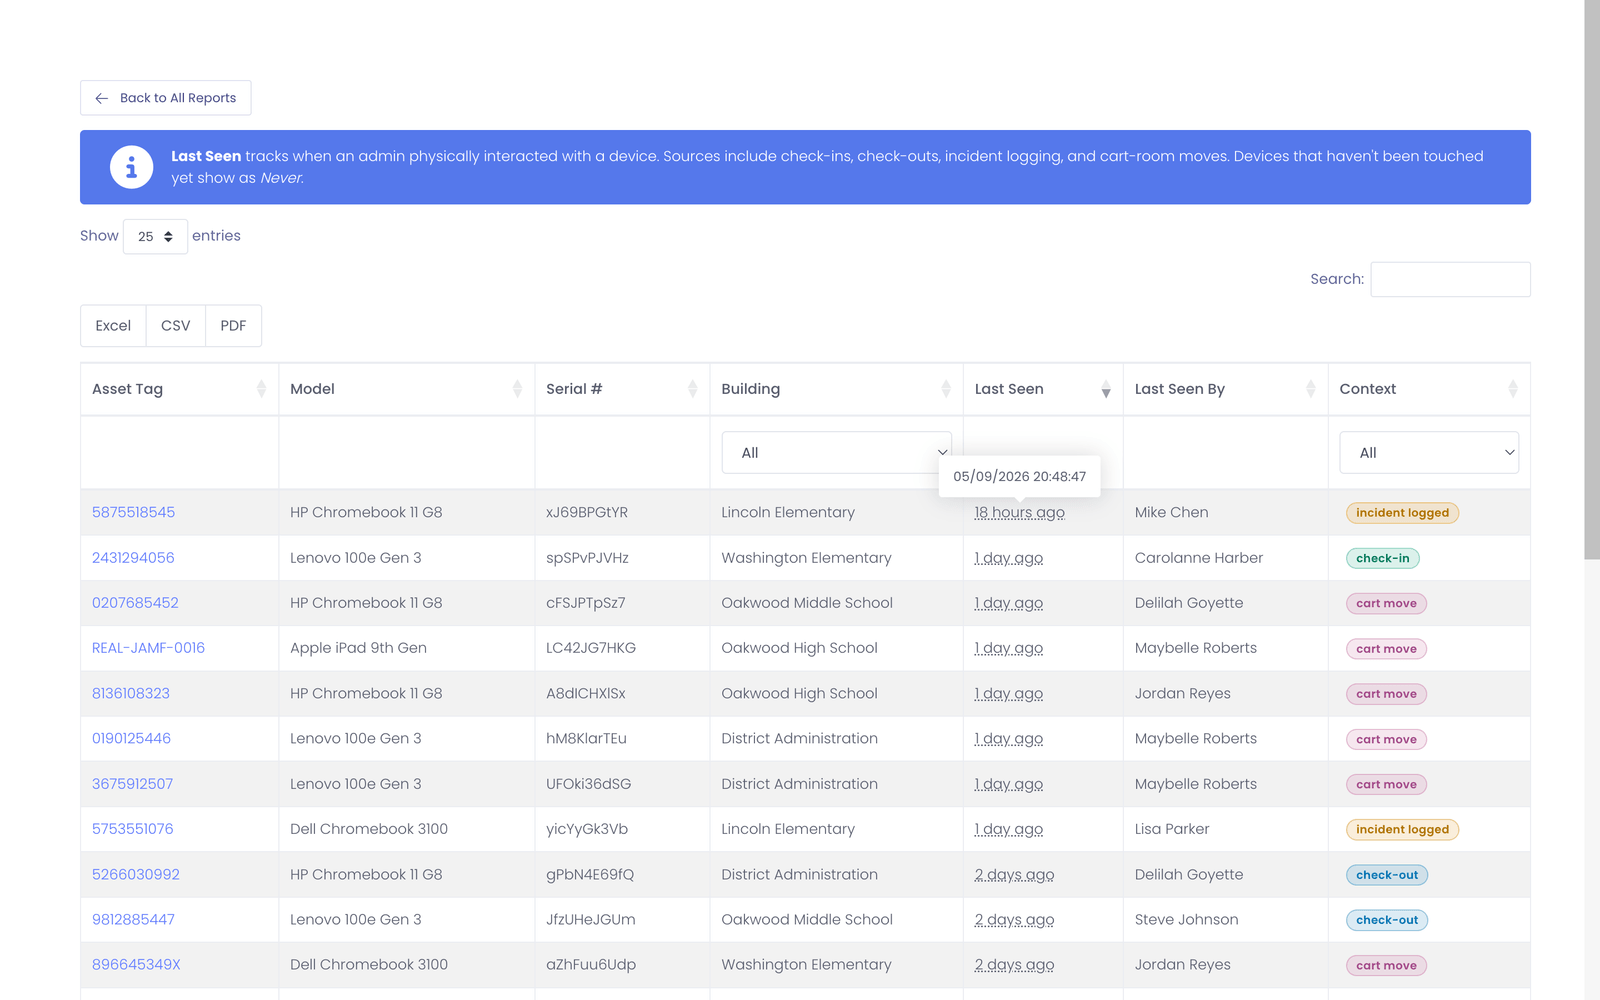Export the table as PDF
The width and height of the screenshot is (1600, 1000).
coord(233,326)
